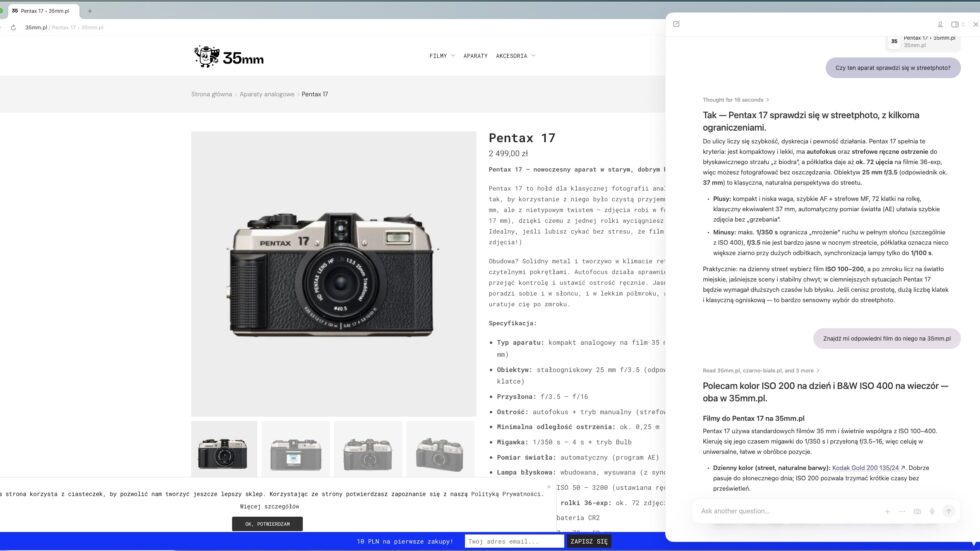This screenshot has width=980, height=551.
Task: Click the "Aparaty analogowe" breadcrumb link
Action: (267, 94)
